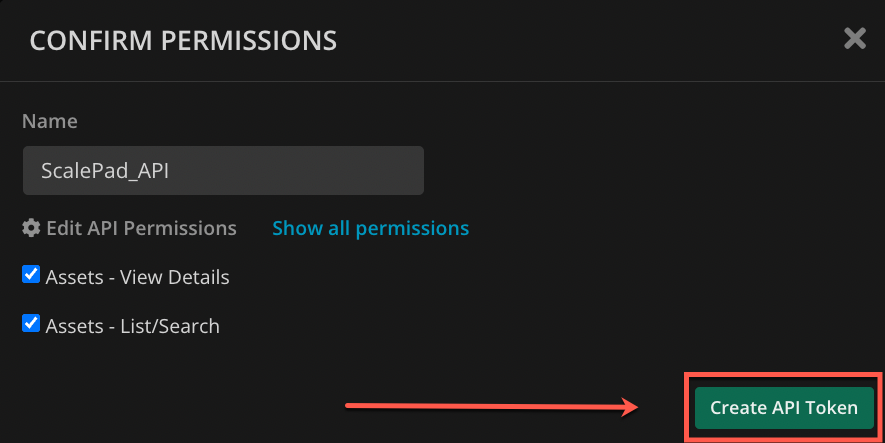Toggle the View Details permission off
Viewport: 885px width, 443px height.
coord(31,275)
